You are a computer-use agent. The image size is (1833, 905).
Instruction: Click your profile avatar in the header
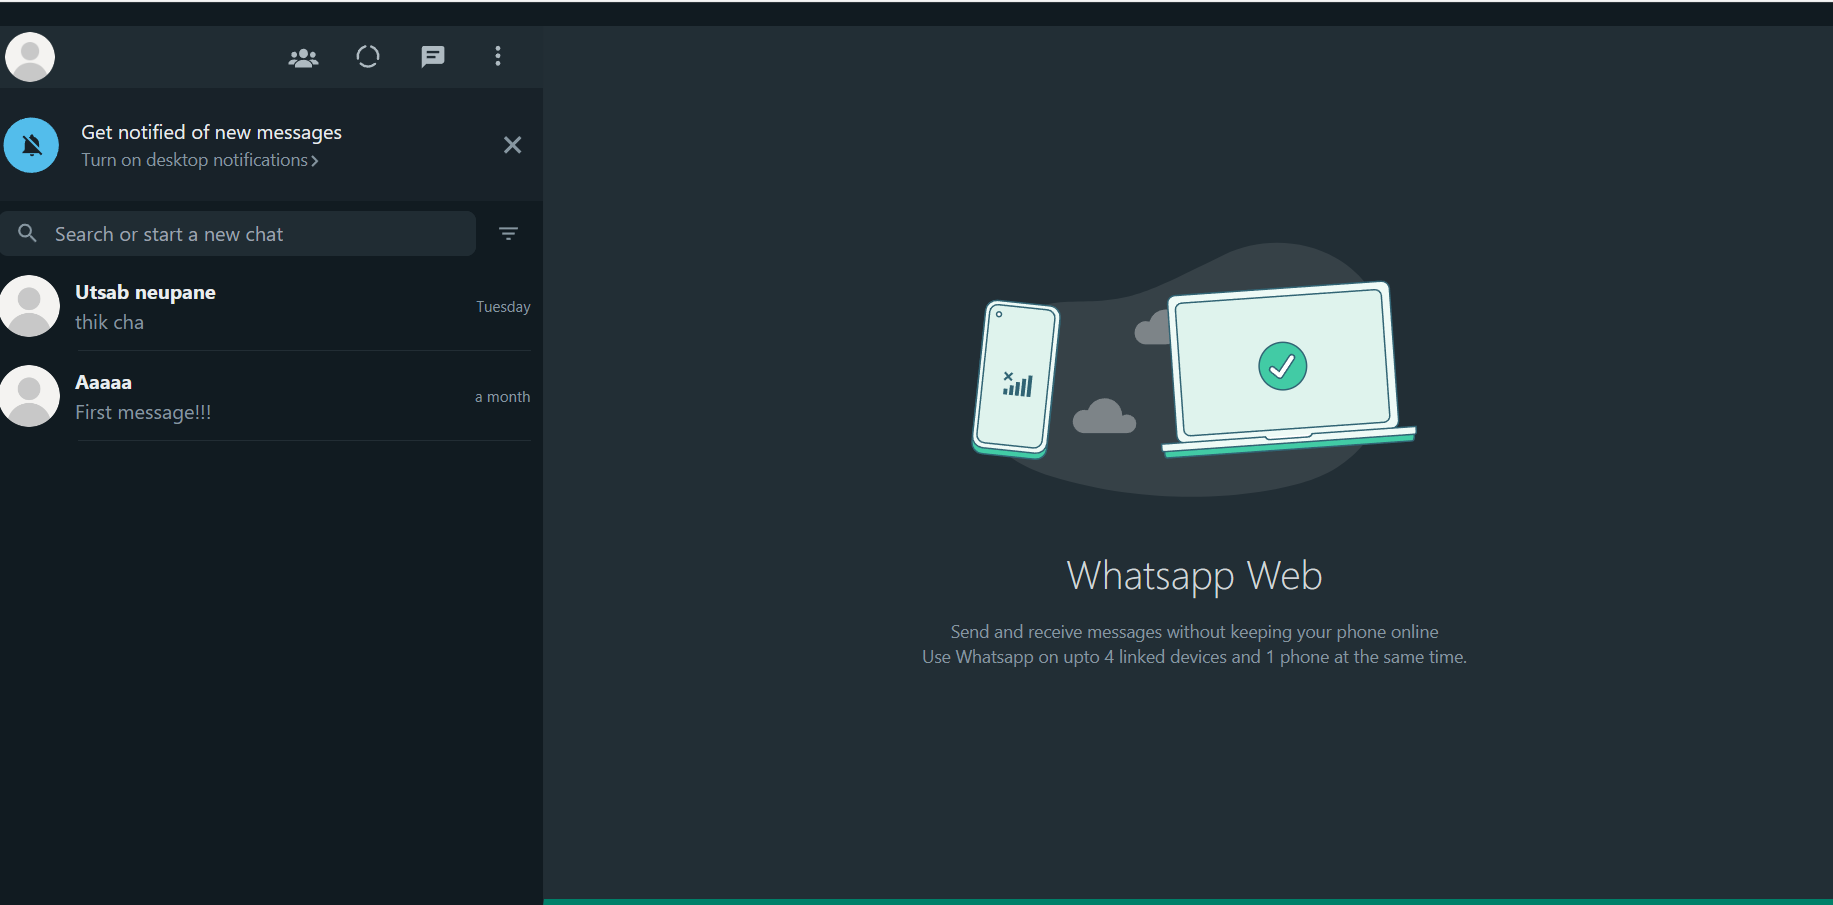click(30, 57)
